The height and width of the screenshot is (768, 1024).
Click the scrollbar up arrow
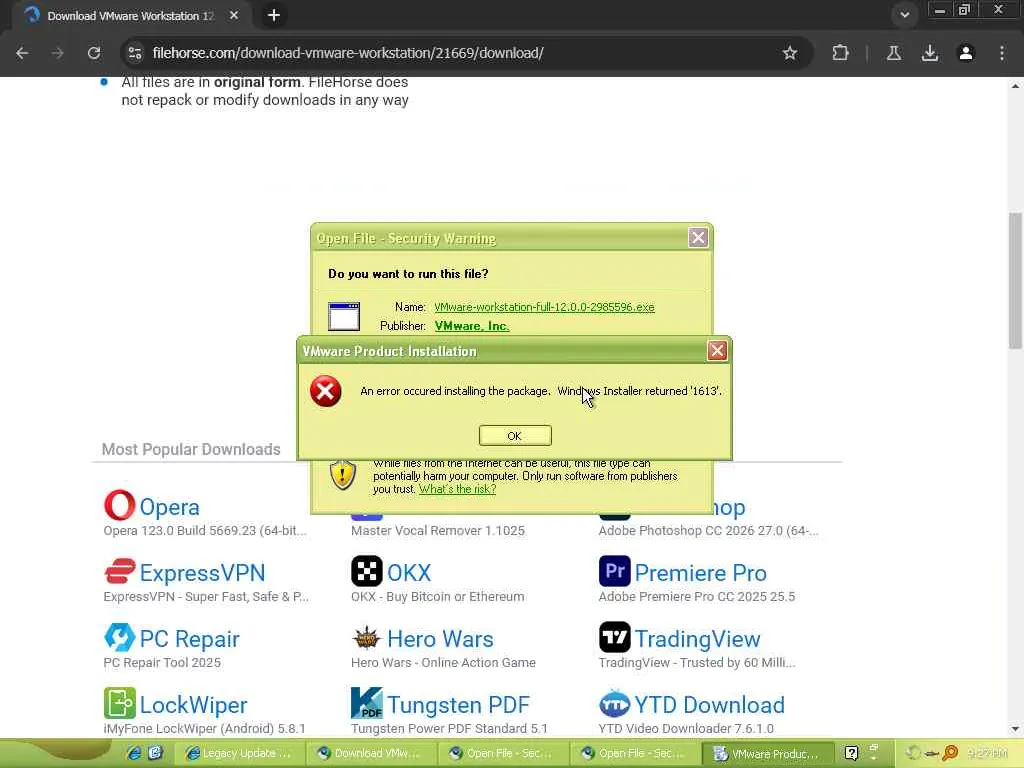(x=1016, y=86)
